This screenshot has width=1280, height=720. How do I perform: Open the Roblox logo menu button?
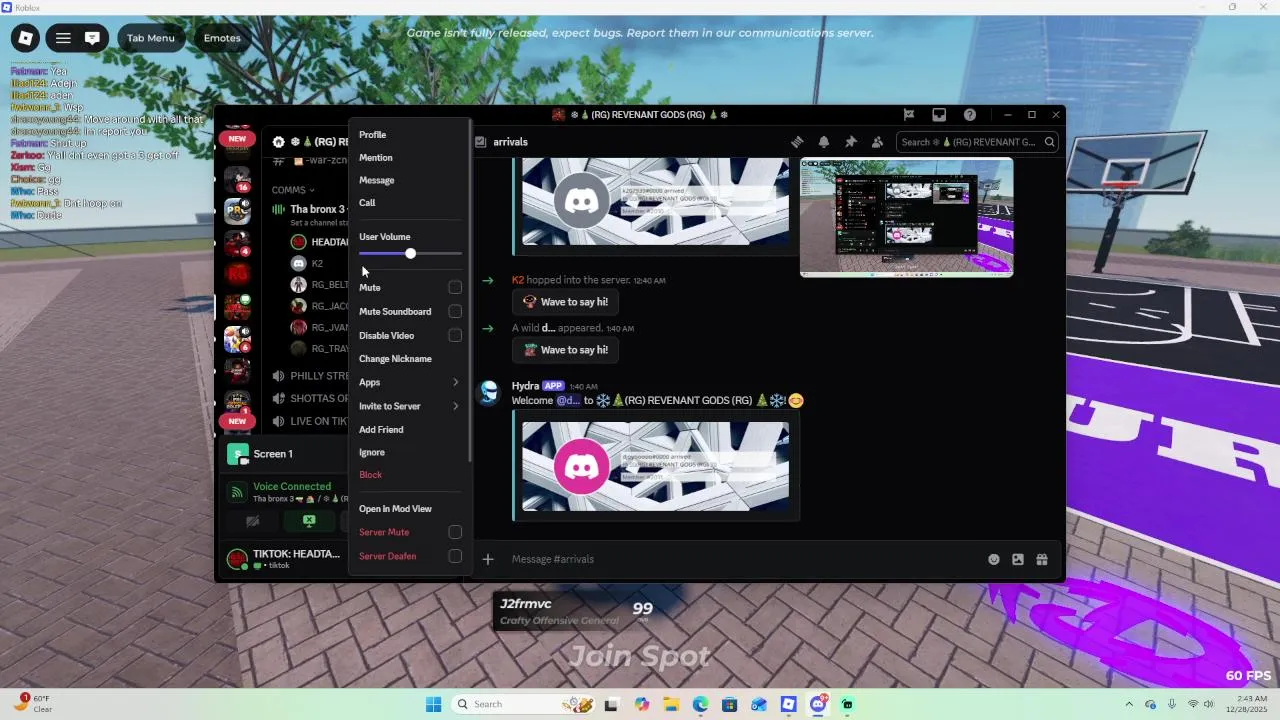click(26, 38)
